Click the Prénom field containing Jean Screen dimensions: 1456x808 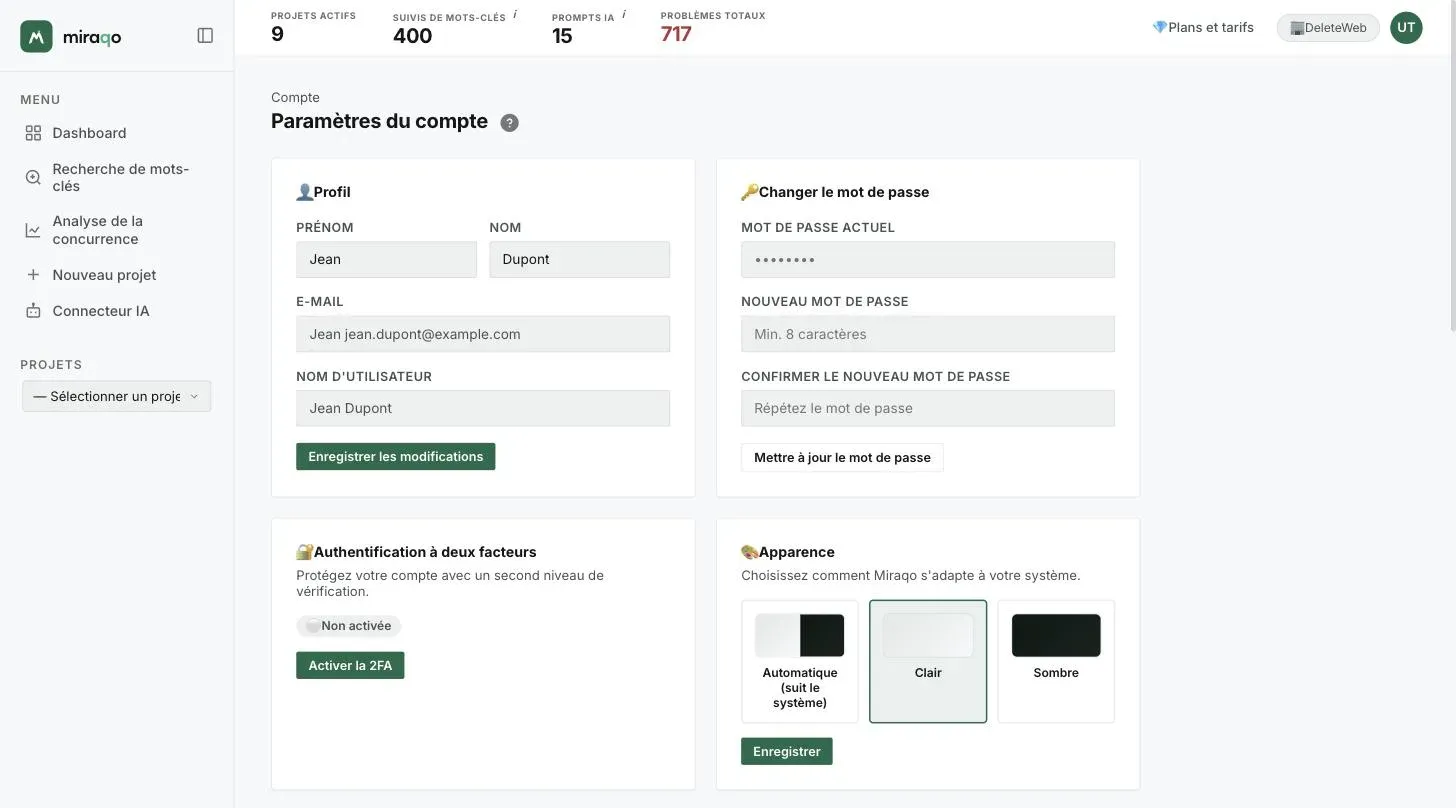(386, 259)
